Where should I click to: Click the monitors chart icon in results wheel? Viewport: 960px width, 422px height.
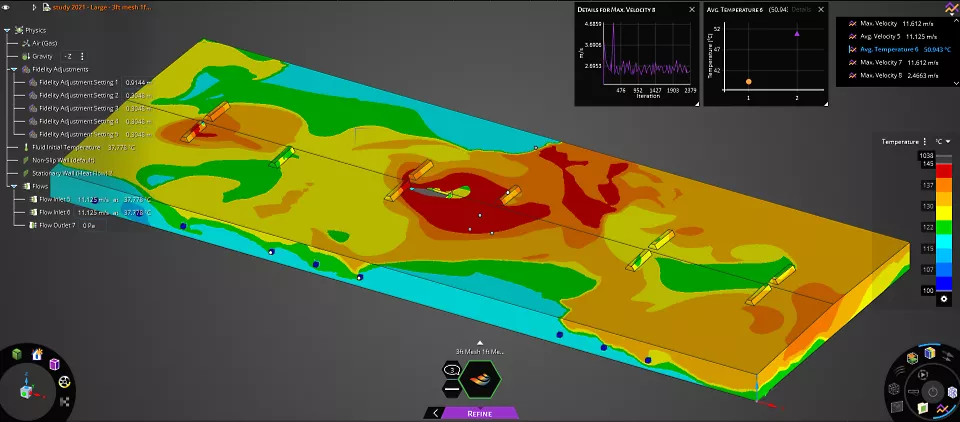[x=942, y=409]
